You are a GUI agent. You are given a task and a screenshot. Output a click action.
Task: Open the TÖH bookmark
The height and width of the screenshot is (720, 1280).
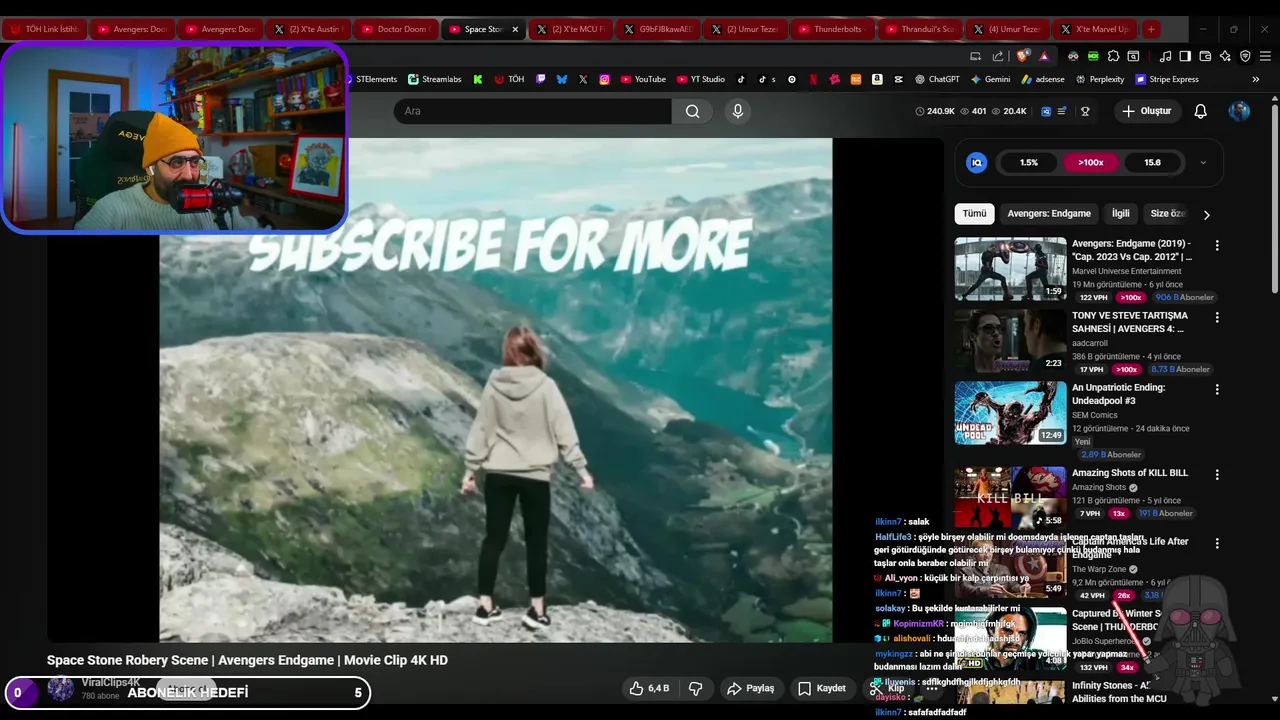[x=508, y=79]
